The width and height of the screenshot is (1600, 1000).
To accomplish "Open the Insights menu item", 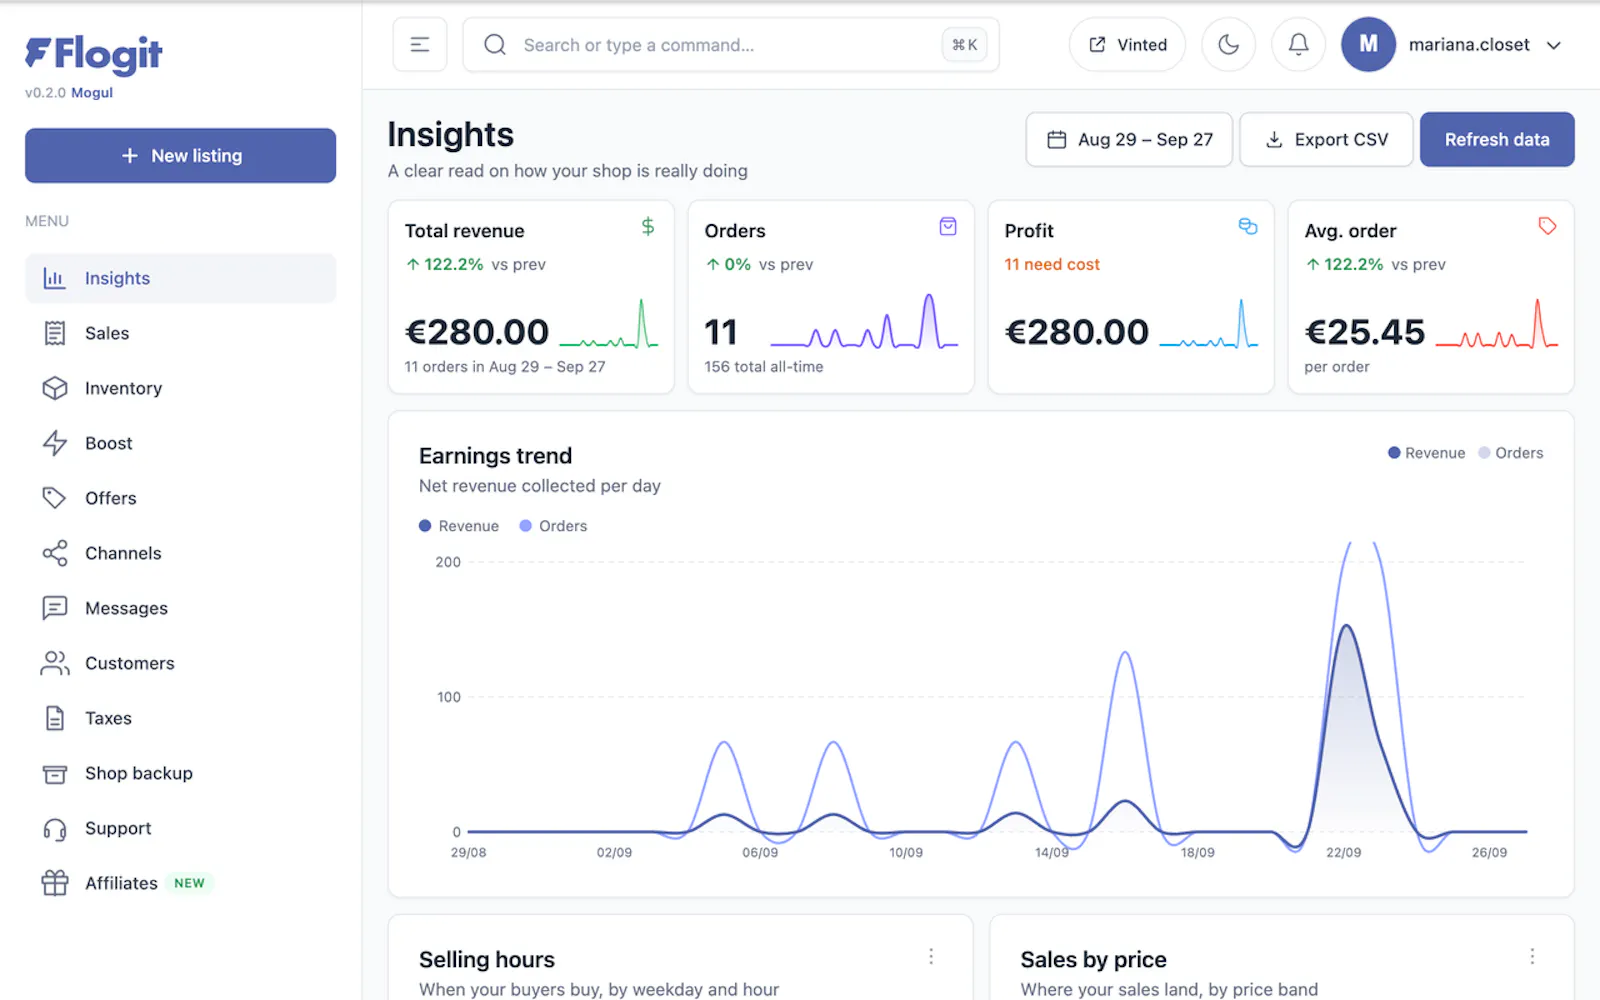I will [180, 278].
